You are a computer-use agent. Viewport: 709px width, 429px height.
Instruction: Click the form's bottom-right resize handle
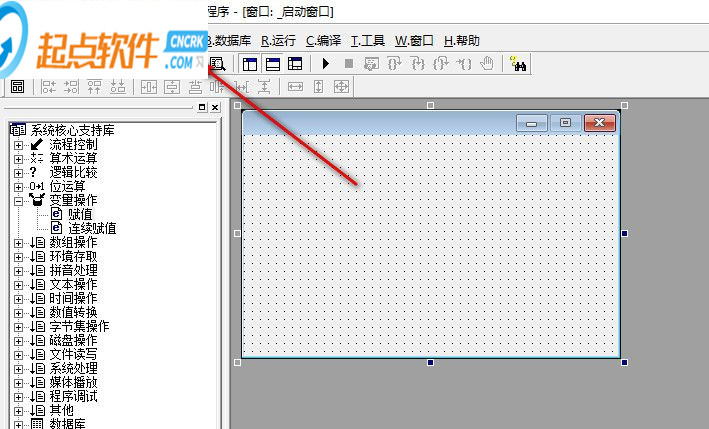pyautogui.click(x=624, y=363)
